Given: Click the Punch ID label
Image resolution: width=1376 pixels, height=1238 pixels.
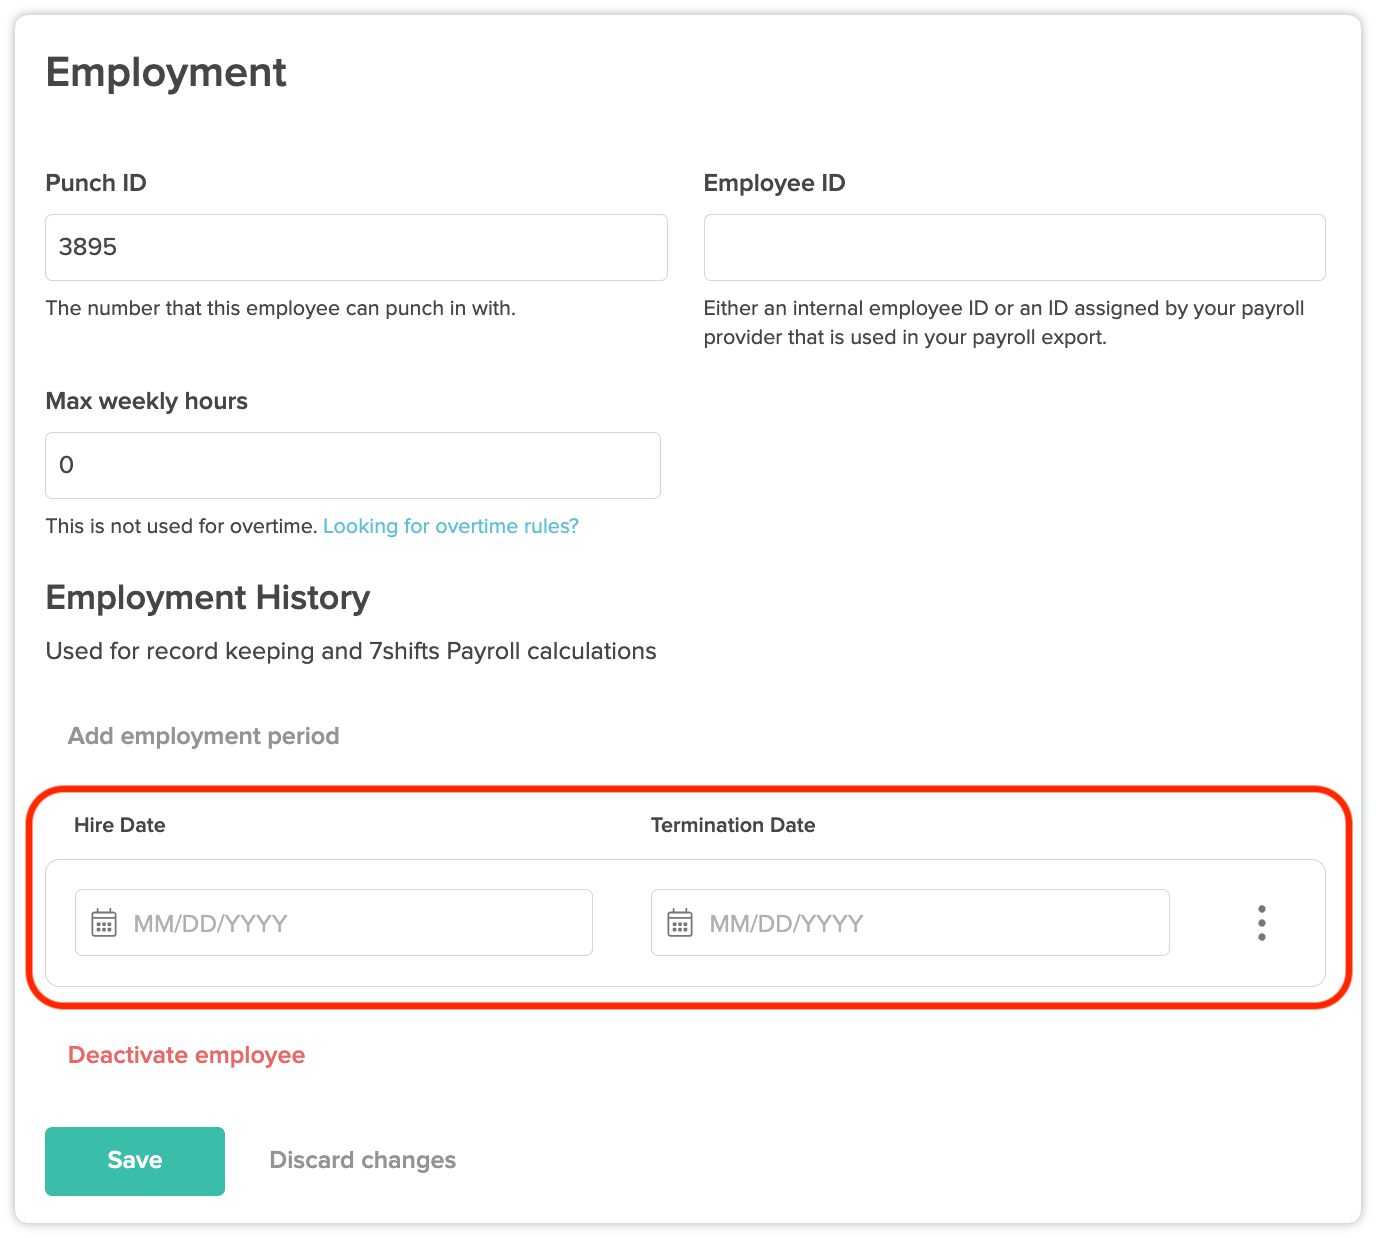Looking at the screenshot, I should click(96, 183).
